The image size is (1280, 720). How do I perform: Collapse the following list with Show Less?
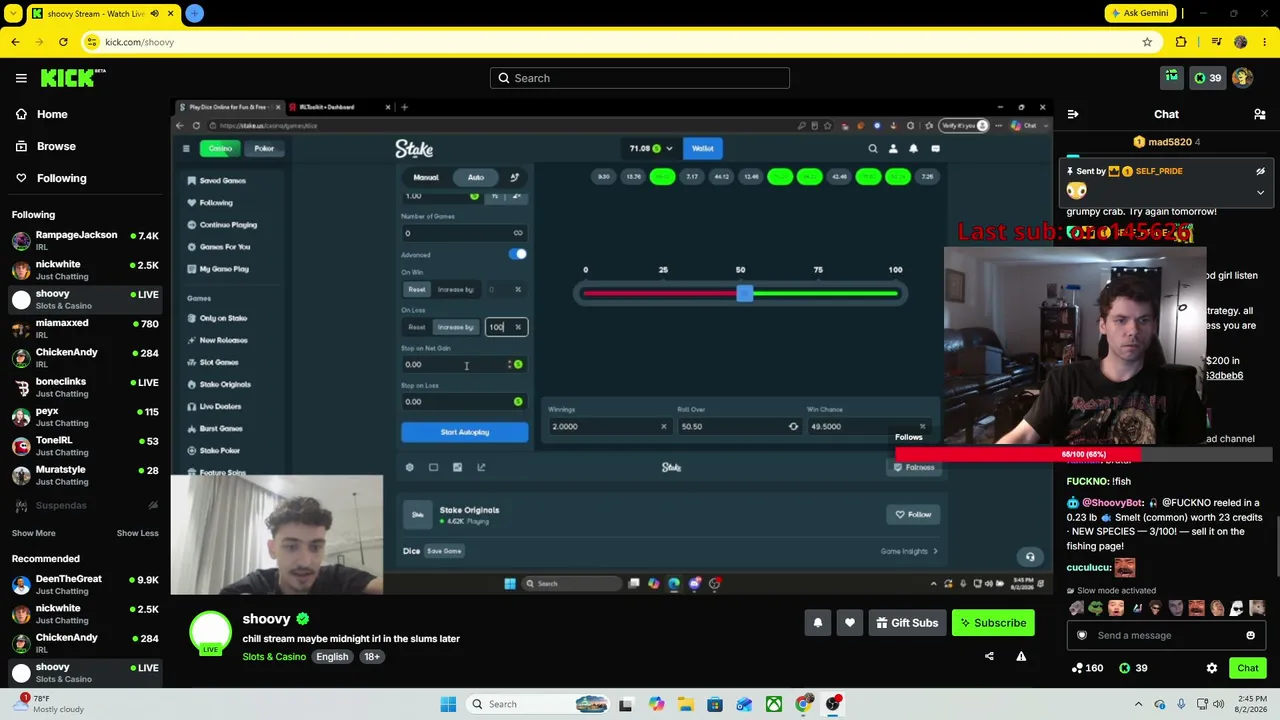click(x=137, y=533)
